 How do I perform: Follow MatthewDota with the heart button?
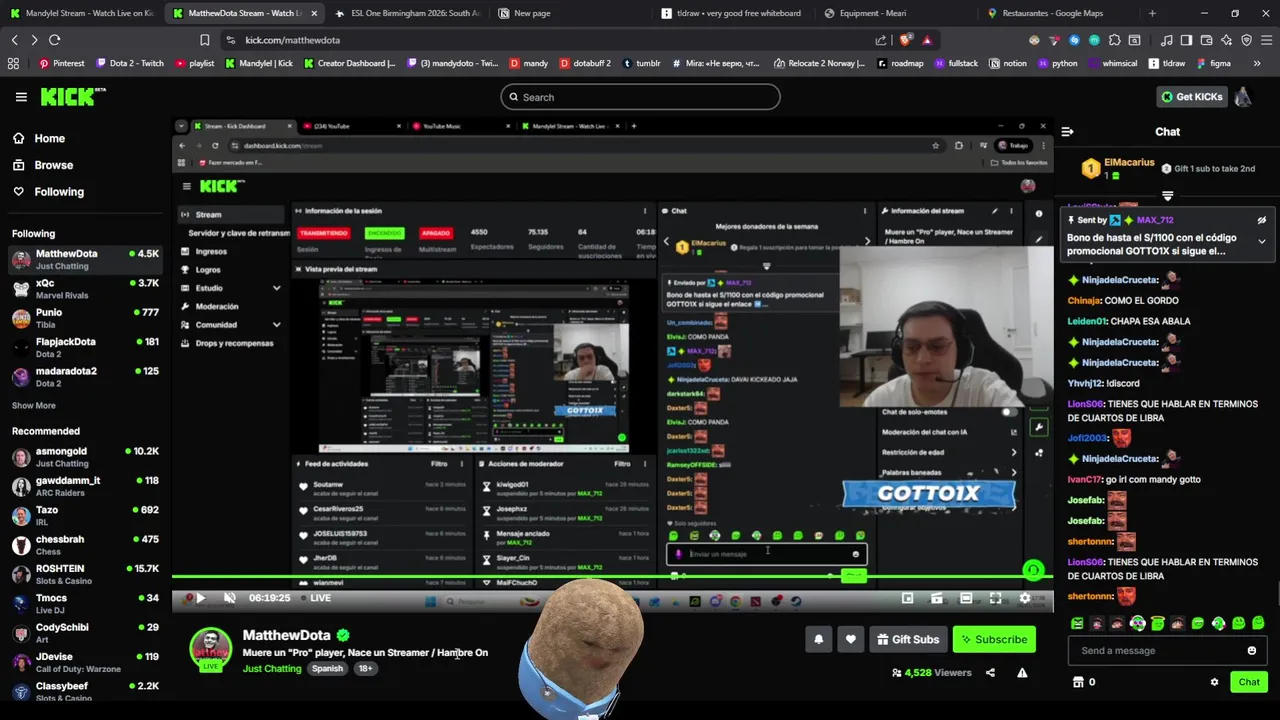(x=851, y=640)
